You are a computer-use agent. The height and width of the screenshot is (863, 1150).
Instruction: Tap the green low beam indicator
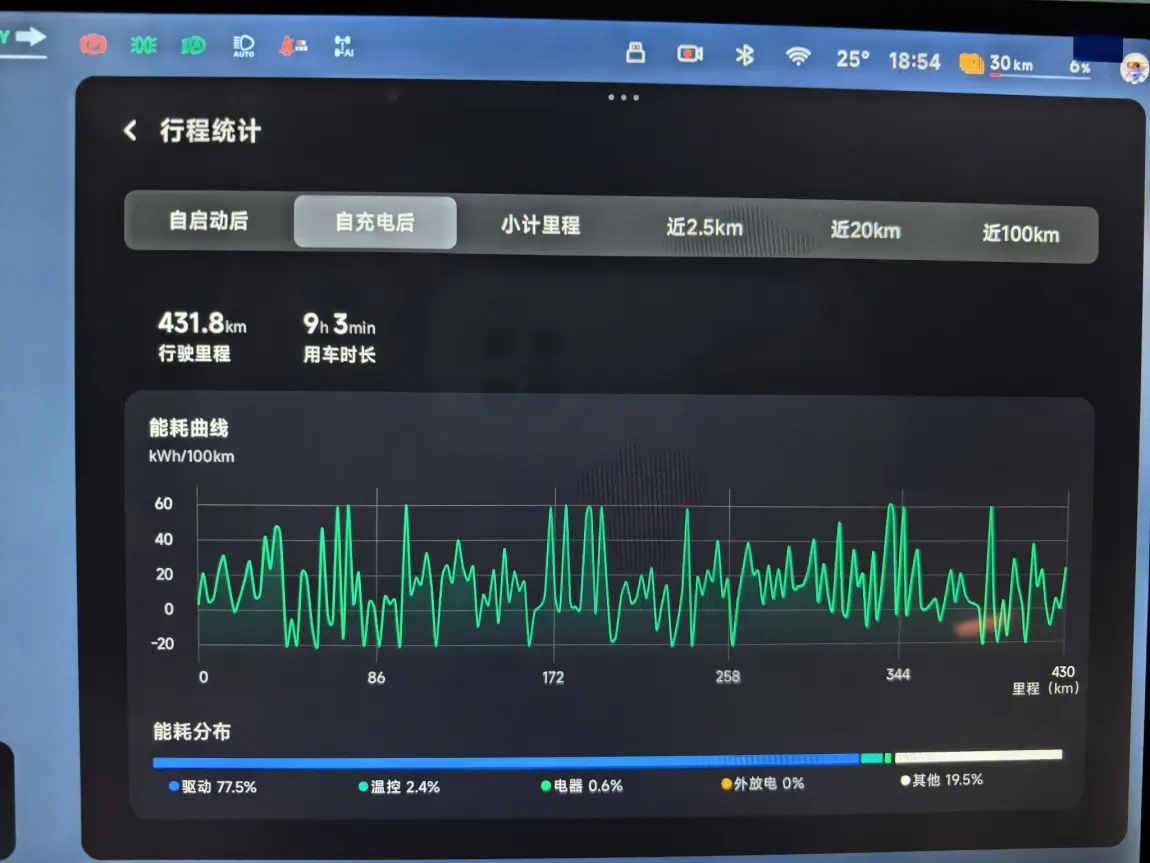pyautogui.click(x=193, y=45)
